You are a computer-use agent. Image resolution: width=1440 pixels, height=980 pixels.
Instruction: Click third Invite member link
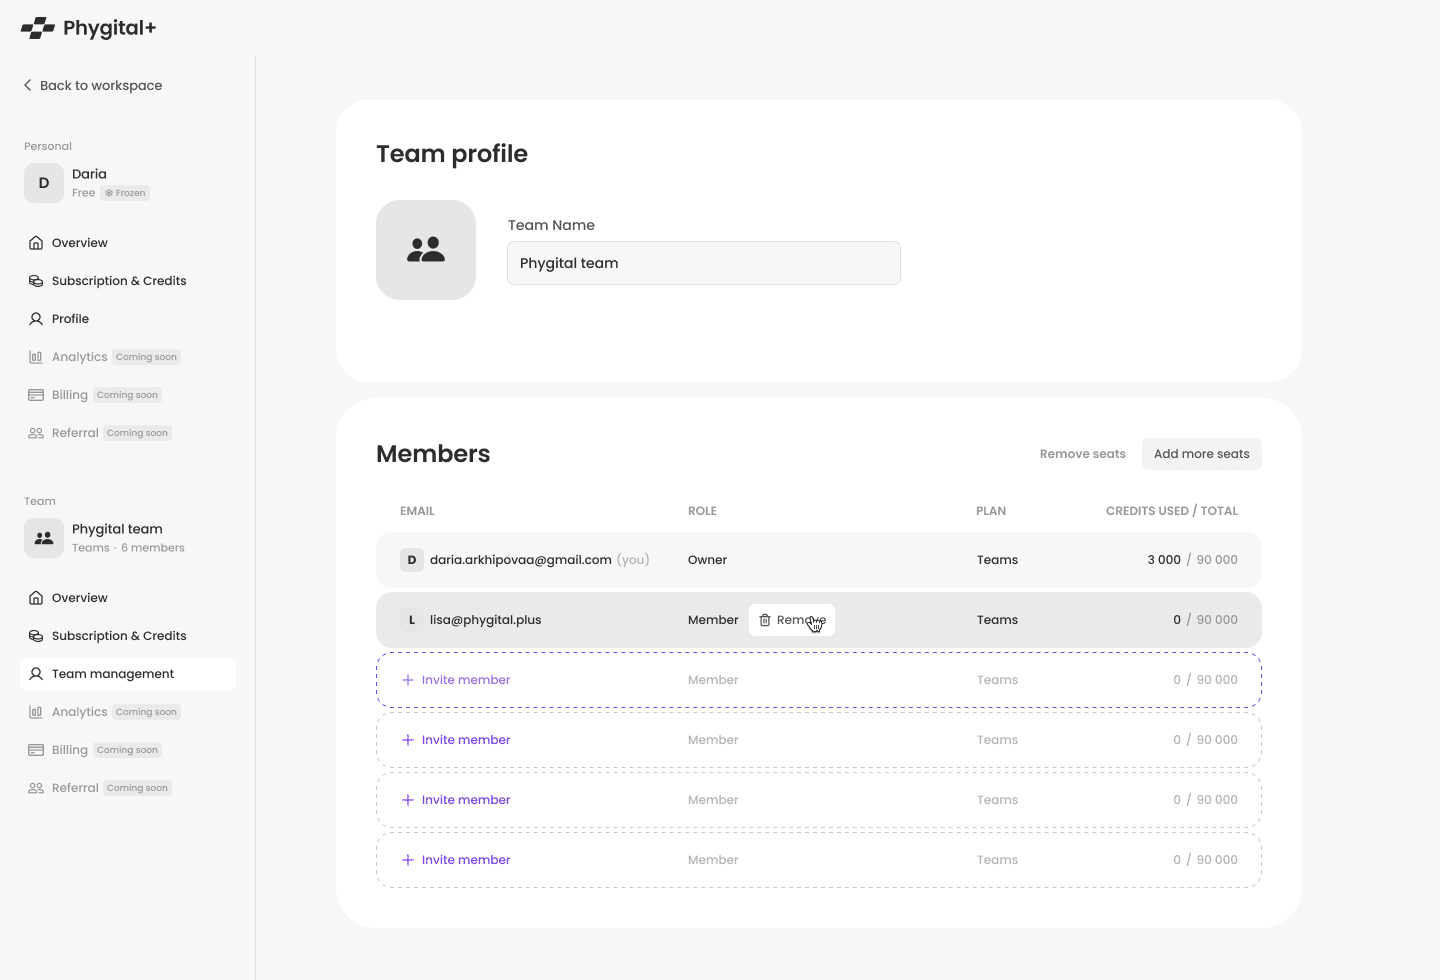coord(465,800)
